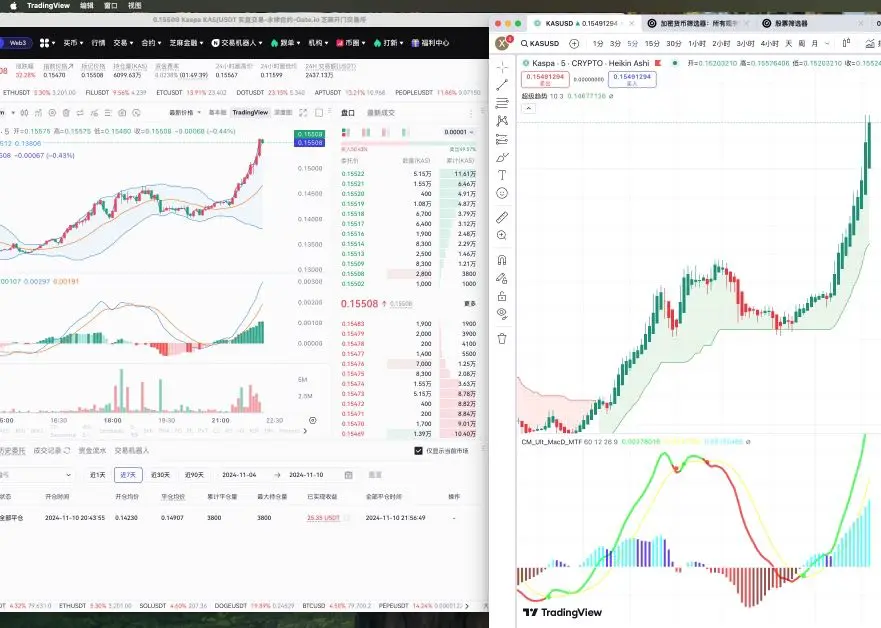The image size is (881, 628).
Task: Toggle stay-in-drawing-mode pencil lock icon
Action: [502, 278]
